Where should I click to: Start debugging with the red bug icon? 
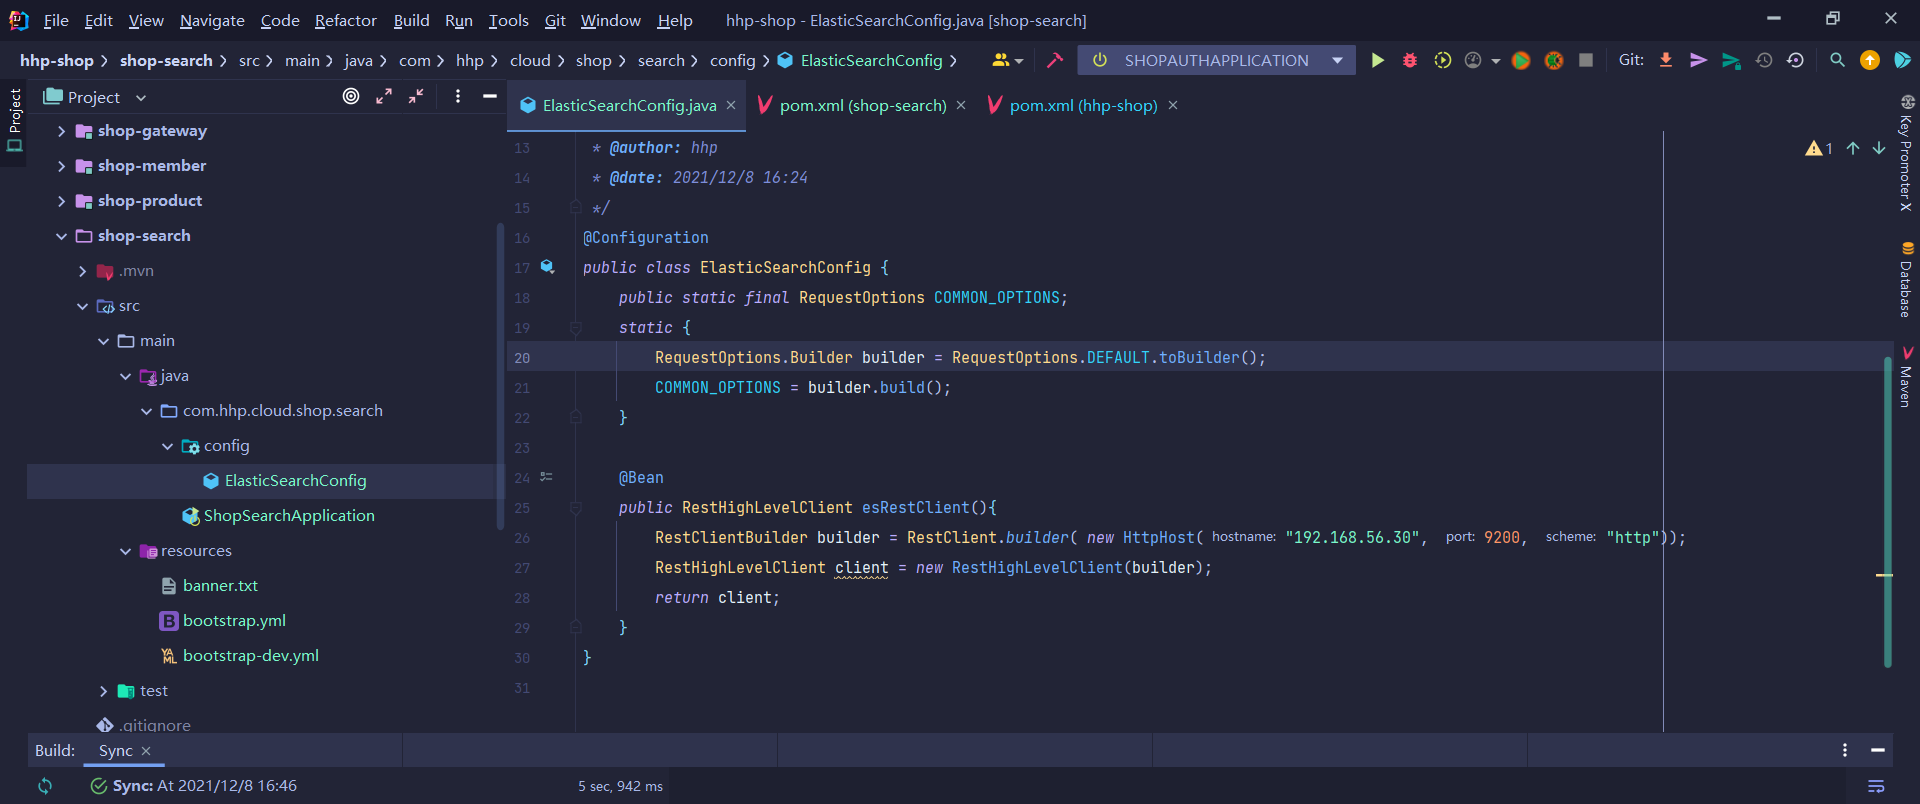click(1410, 60)
